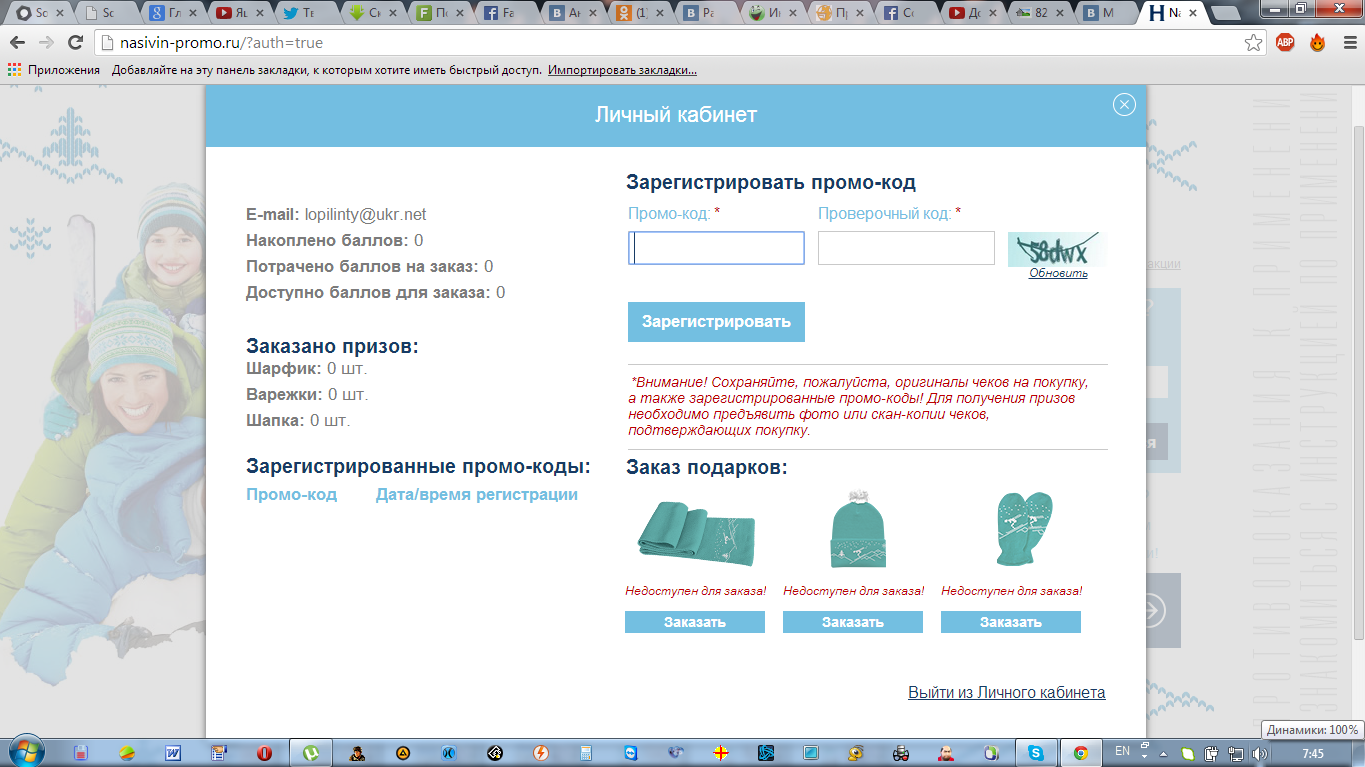Image resolution: width=1365 pixels, height=767 pixels.
Task: Bookmark this page with the star icon
Action: tap(1253, 43)
